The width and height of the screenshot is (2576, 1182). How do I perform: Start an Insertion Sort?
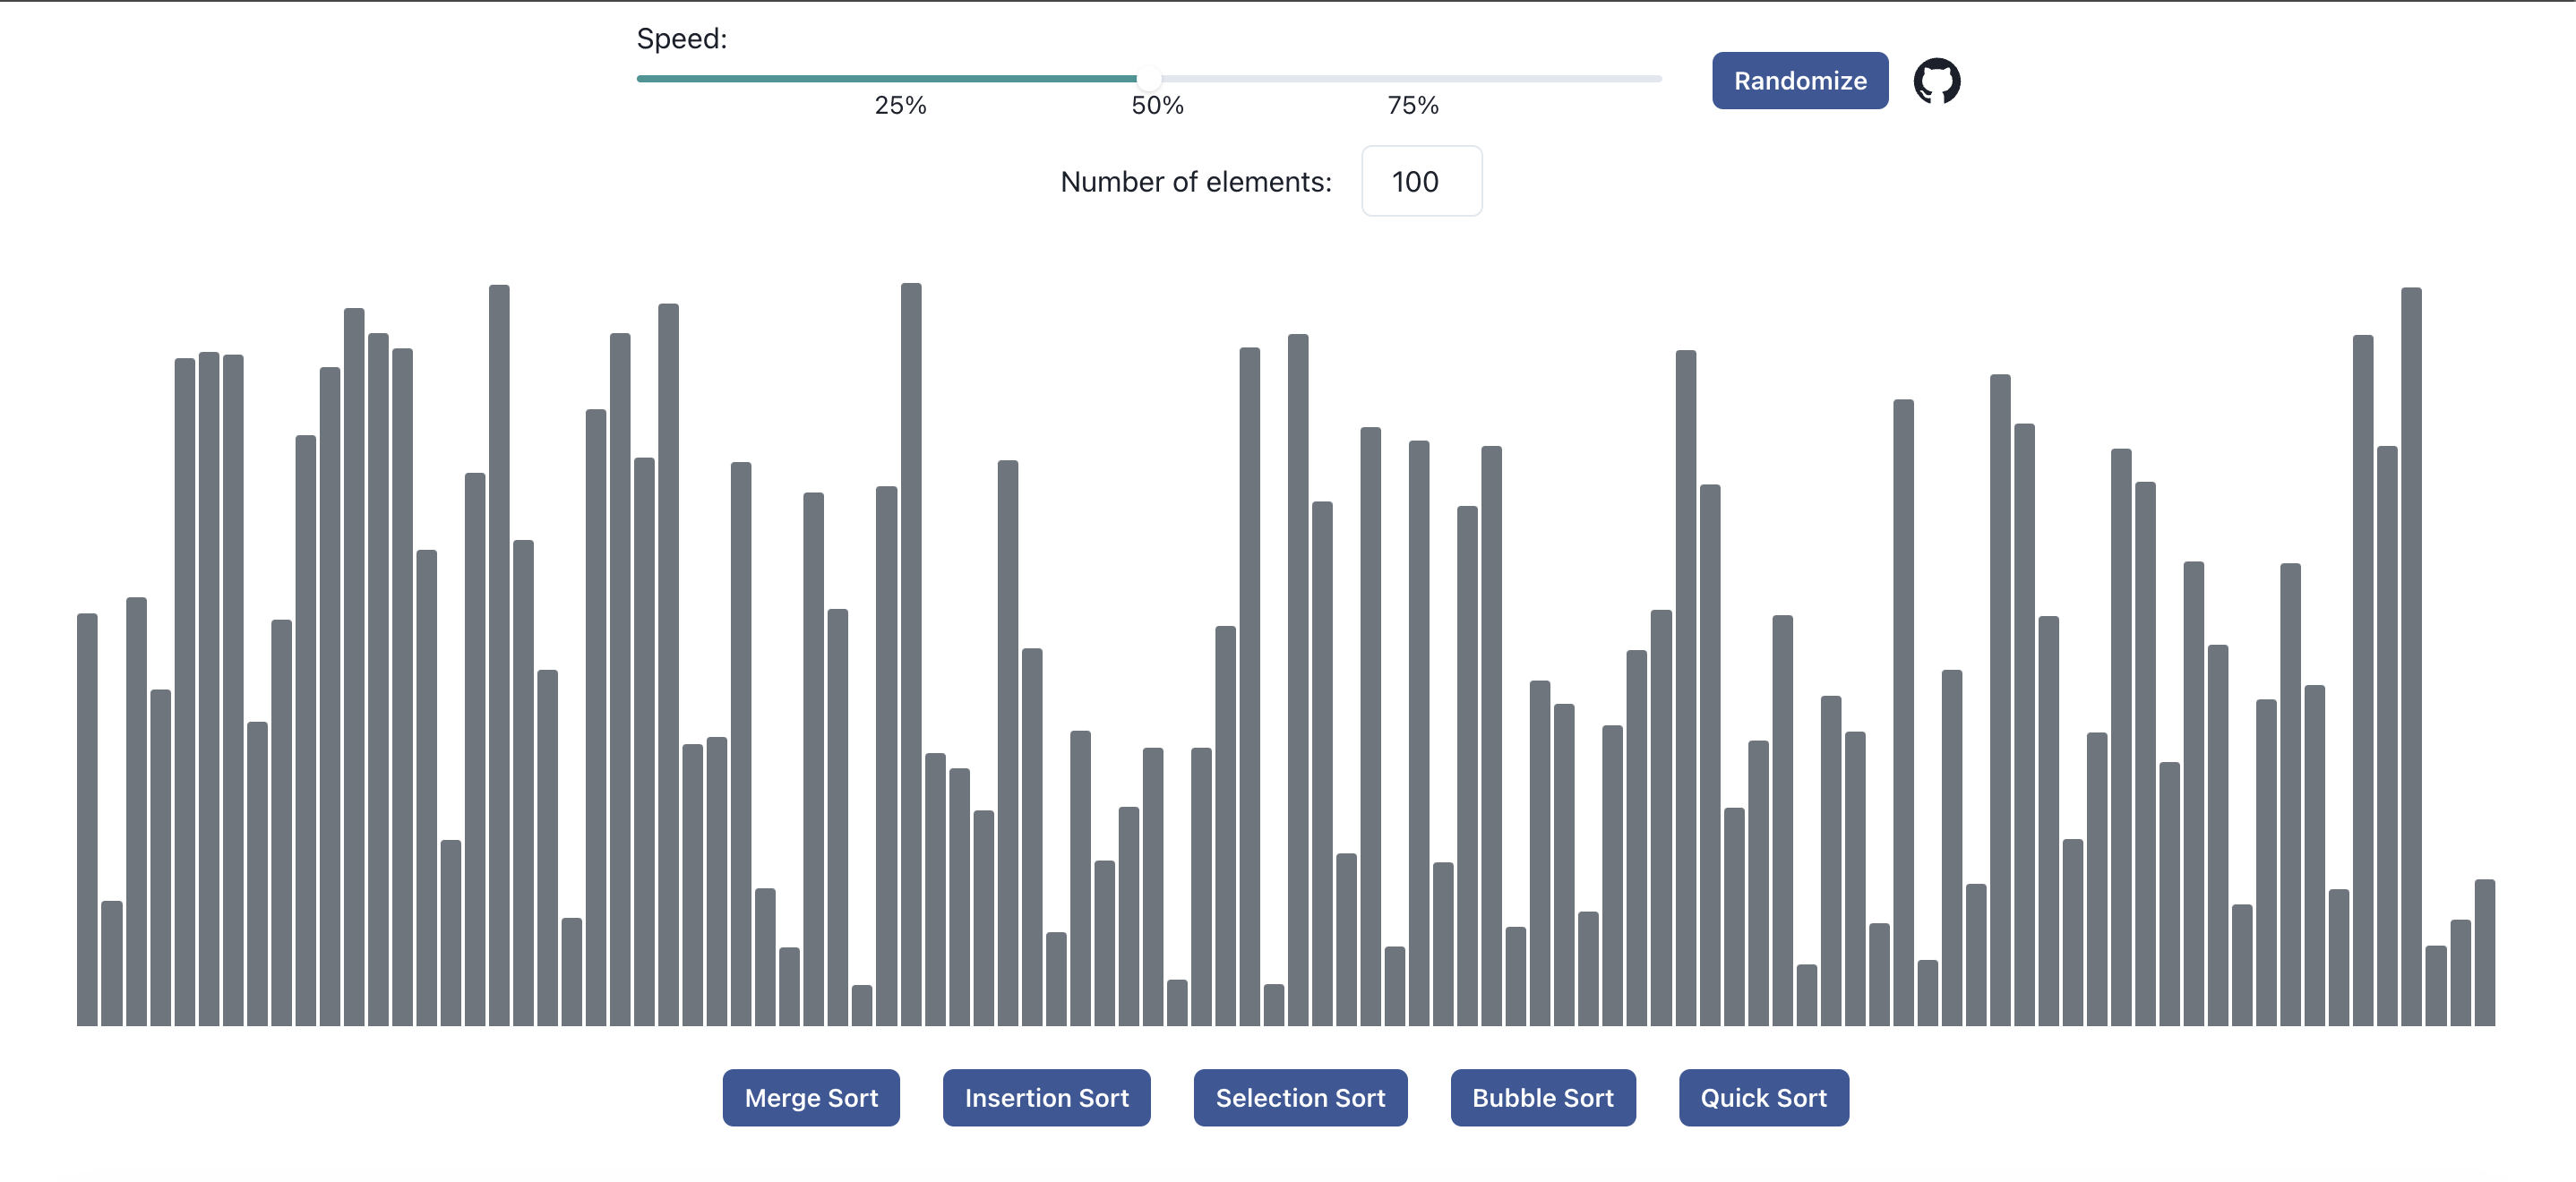click(x=1045, y=1097)
